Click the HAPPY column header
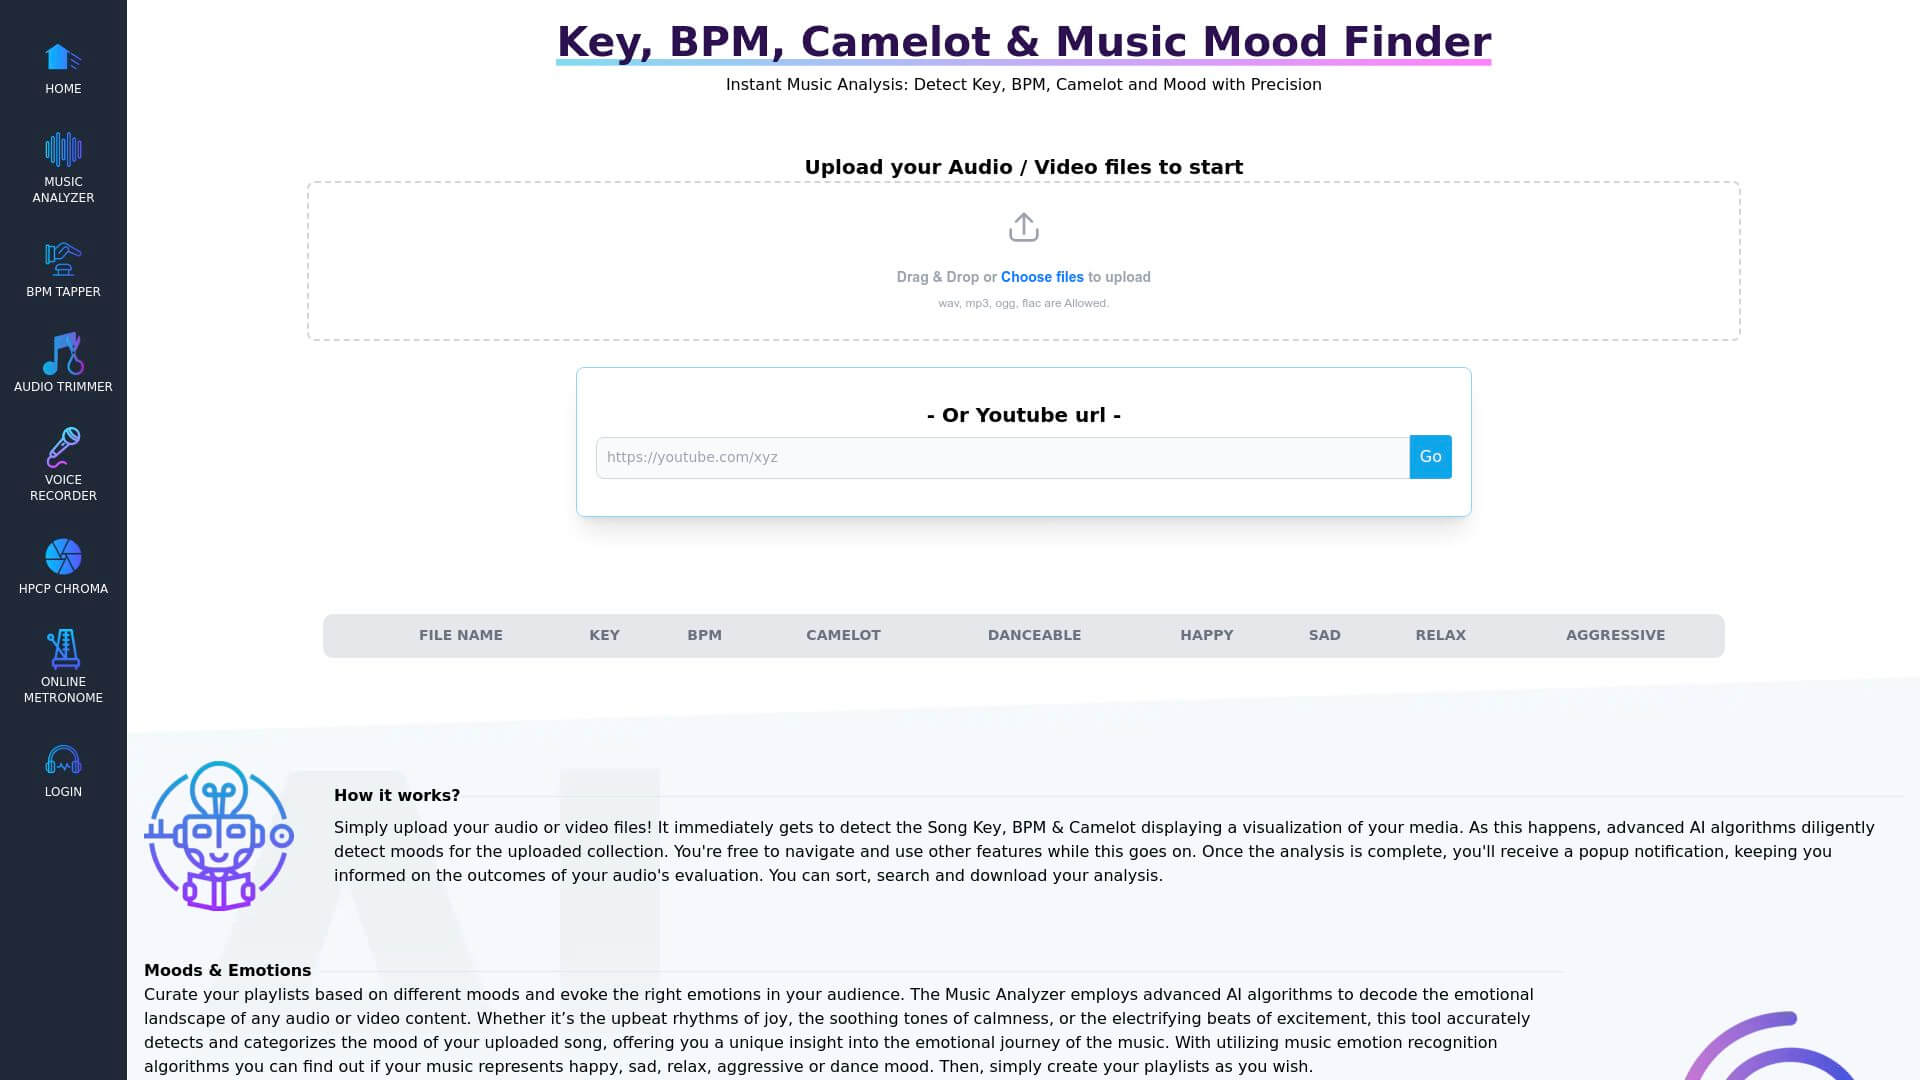The height and width of the screenshot is (1080, 1920). coord(1207,634)
